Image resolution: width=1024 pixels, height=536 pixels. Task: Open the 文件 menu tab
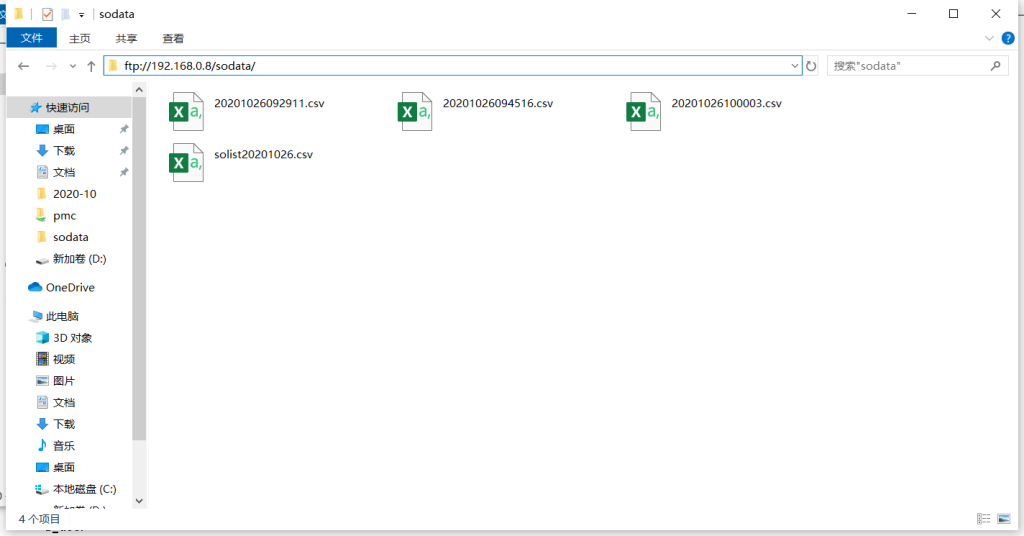(x=32, y=38)
